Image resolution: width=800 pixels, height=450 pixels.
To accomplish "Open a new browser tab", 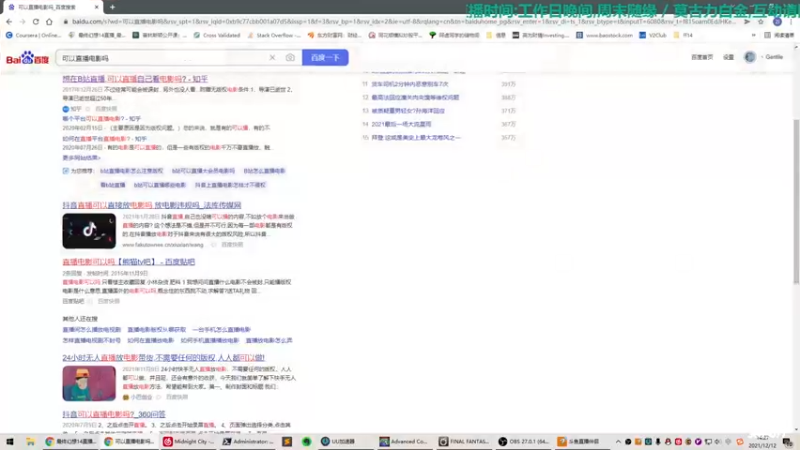I will 112,7.
